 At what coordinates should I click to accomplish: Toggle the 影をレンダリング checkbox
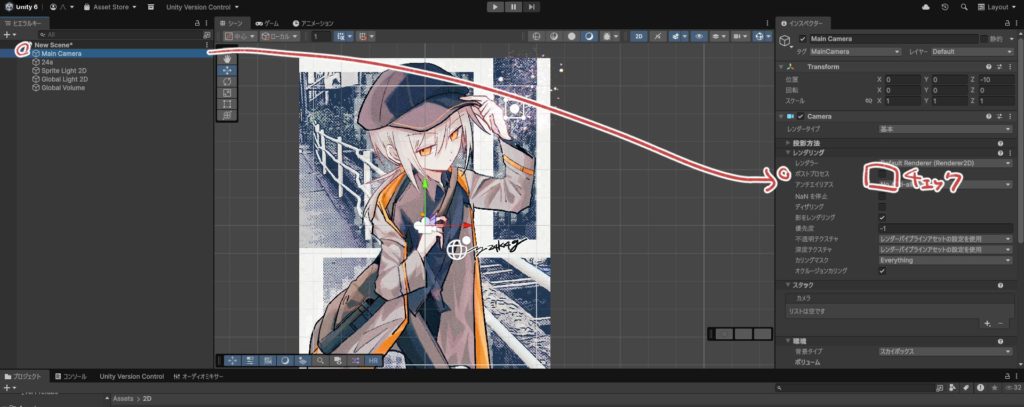882,217
